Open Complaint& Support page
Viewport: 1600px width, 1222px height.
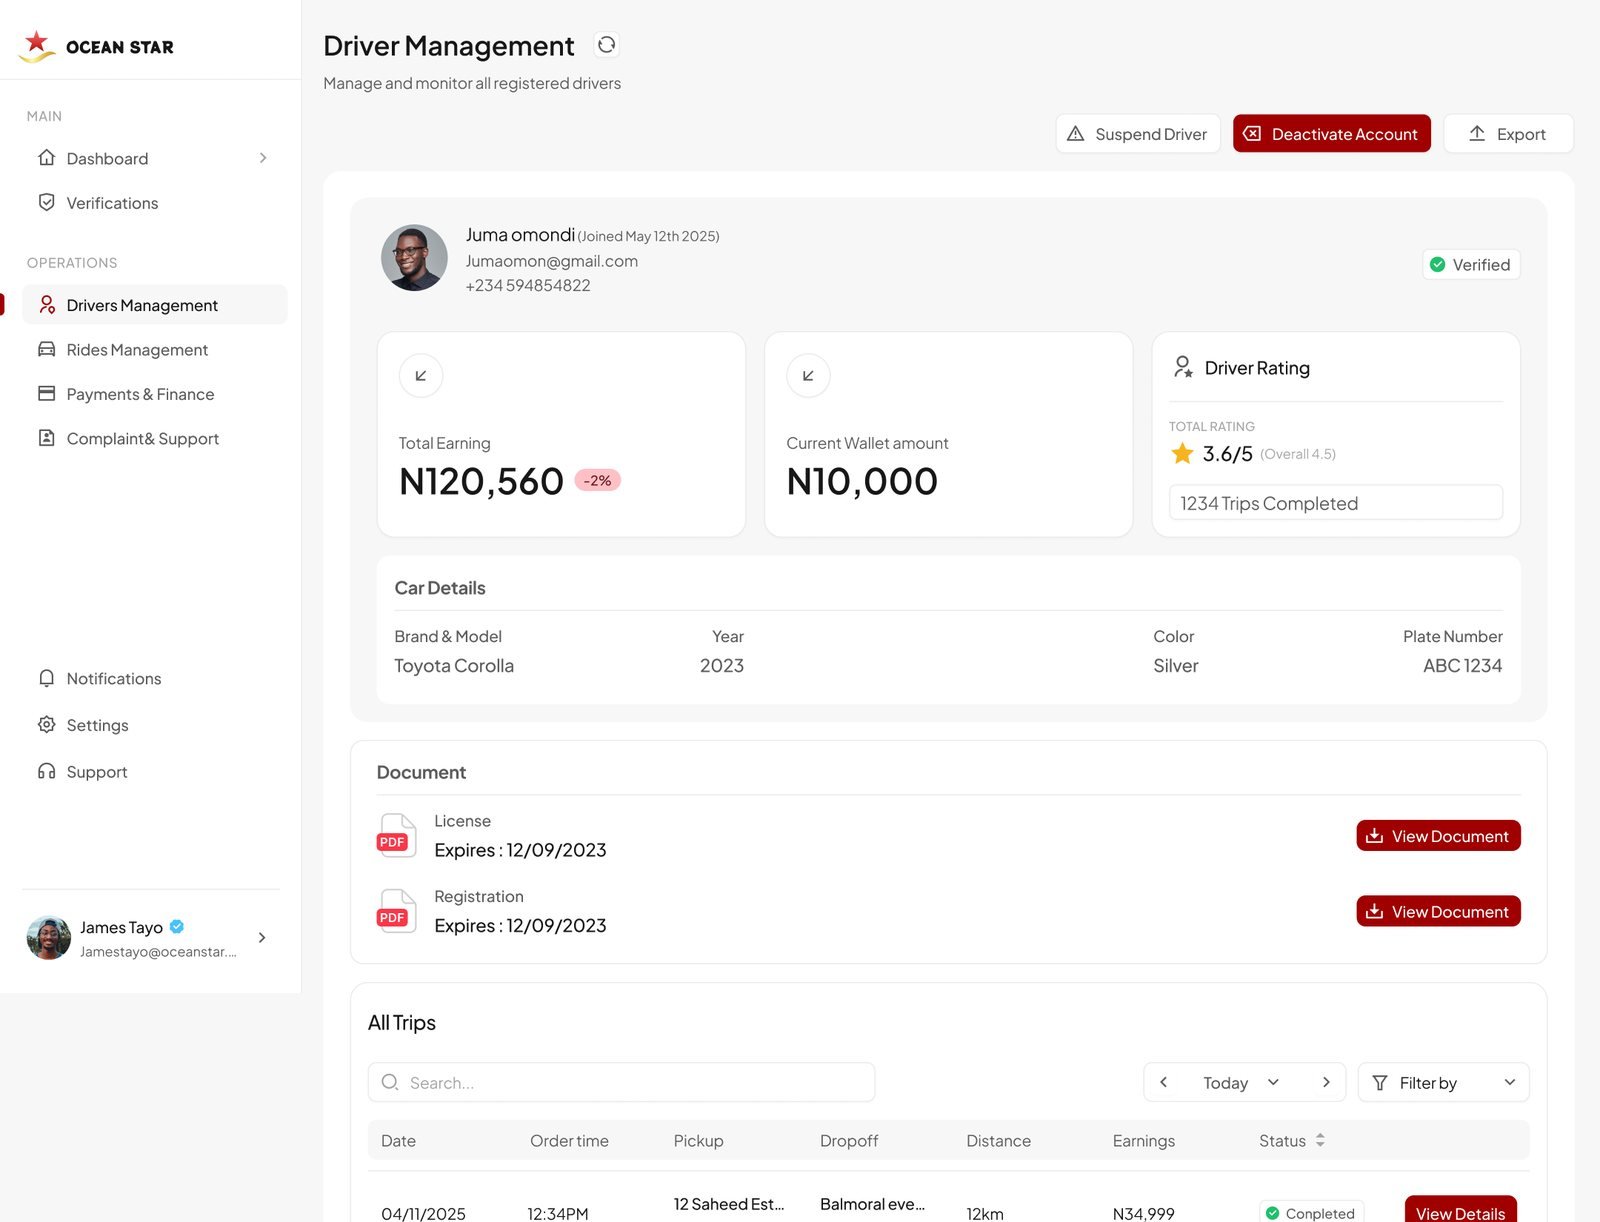(154, 438)
